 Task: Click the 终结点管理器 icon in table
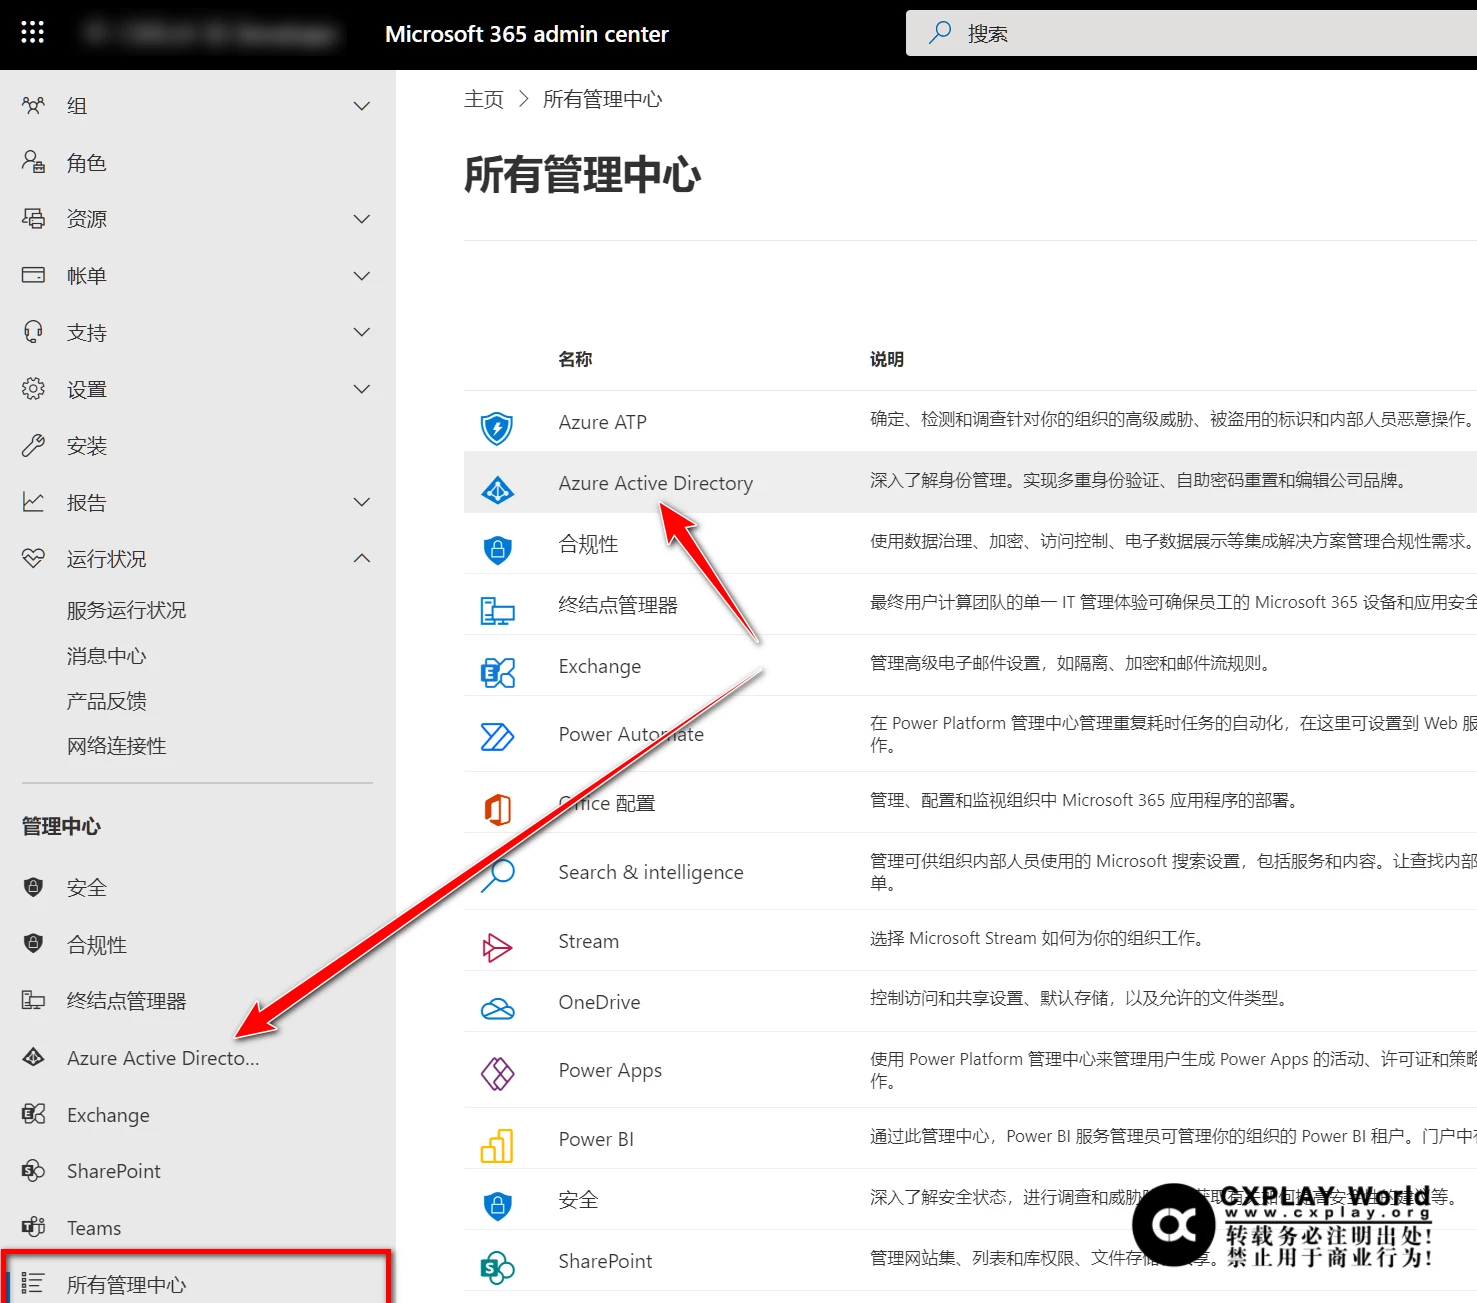tap(497, 611)
